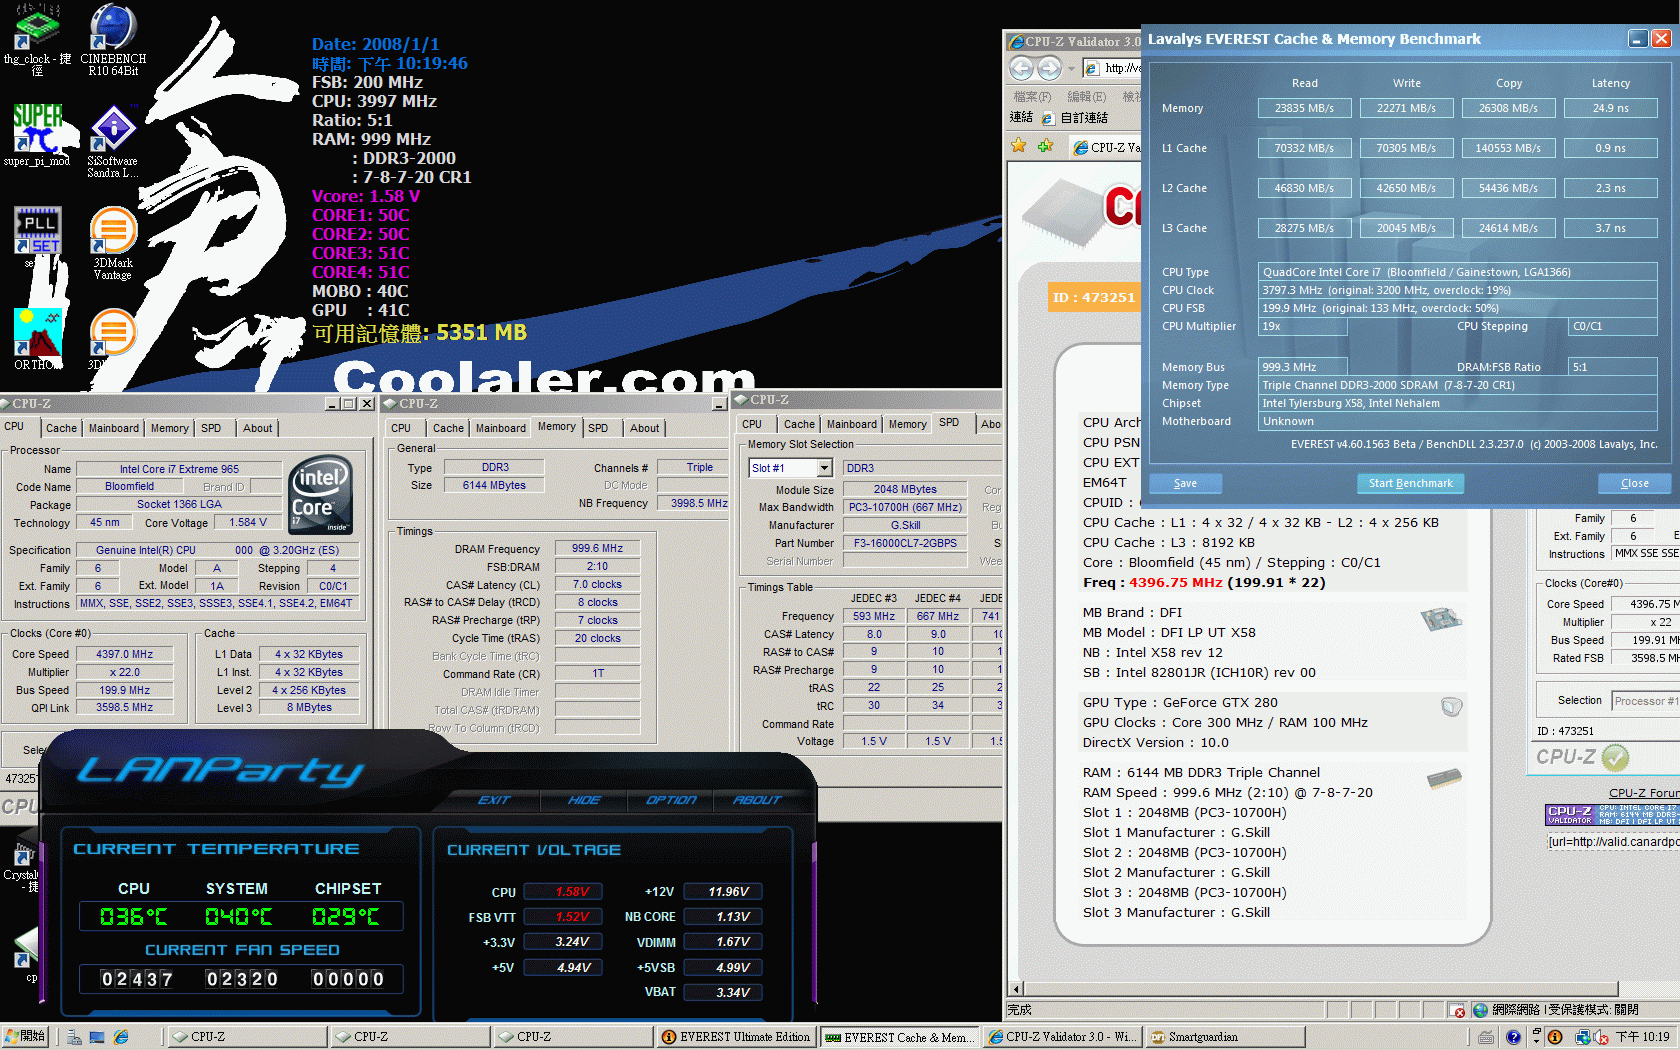Open the 檔案(F) menu in Internet Explorer

point(1032,97)
